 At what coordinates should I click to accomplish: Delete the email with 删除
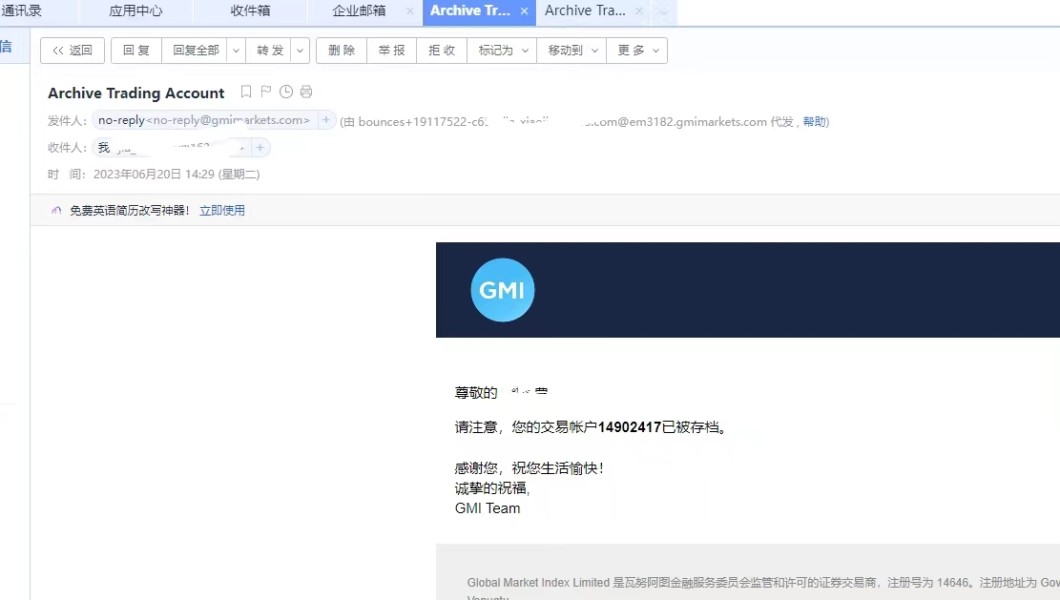coord(341,51)
